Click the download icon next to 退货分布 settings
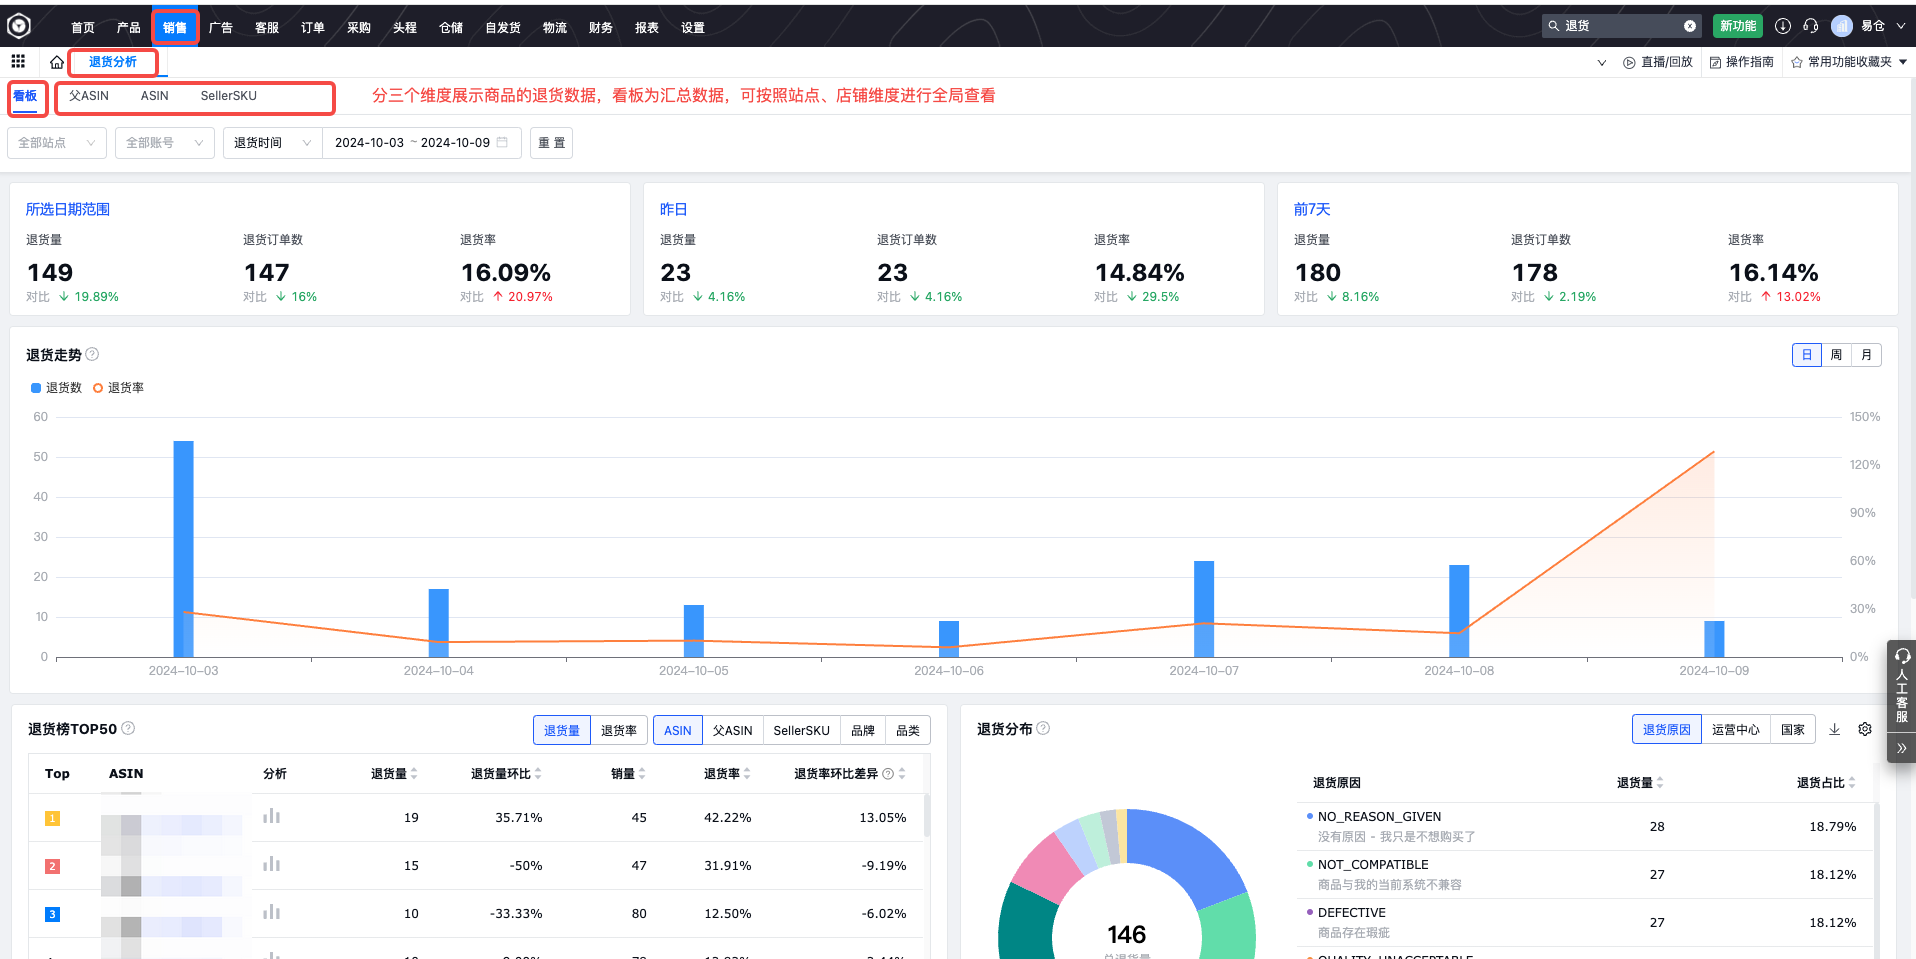The width and height of the screenshot is (1916, 959). click(x=1835, y=729)
